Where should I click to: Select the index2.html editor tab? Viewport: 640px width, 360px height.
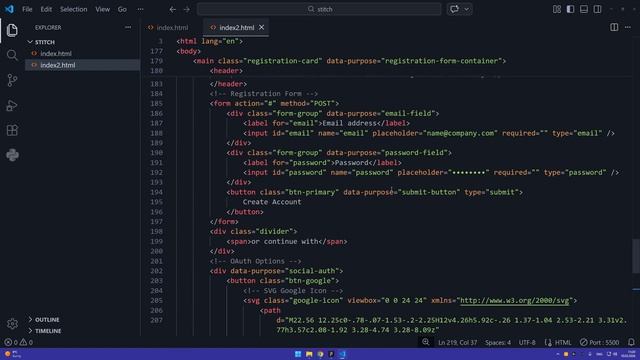235,27
